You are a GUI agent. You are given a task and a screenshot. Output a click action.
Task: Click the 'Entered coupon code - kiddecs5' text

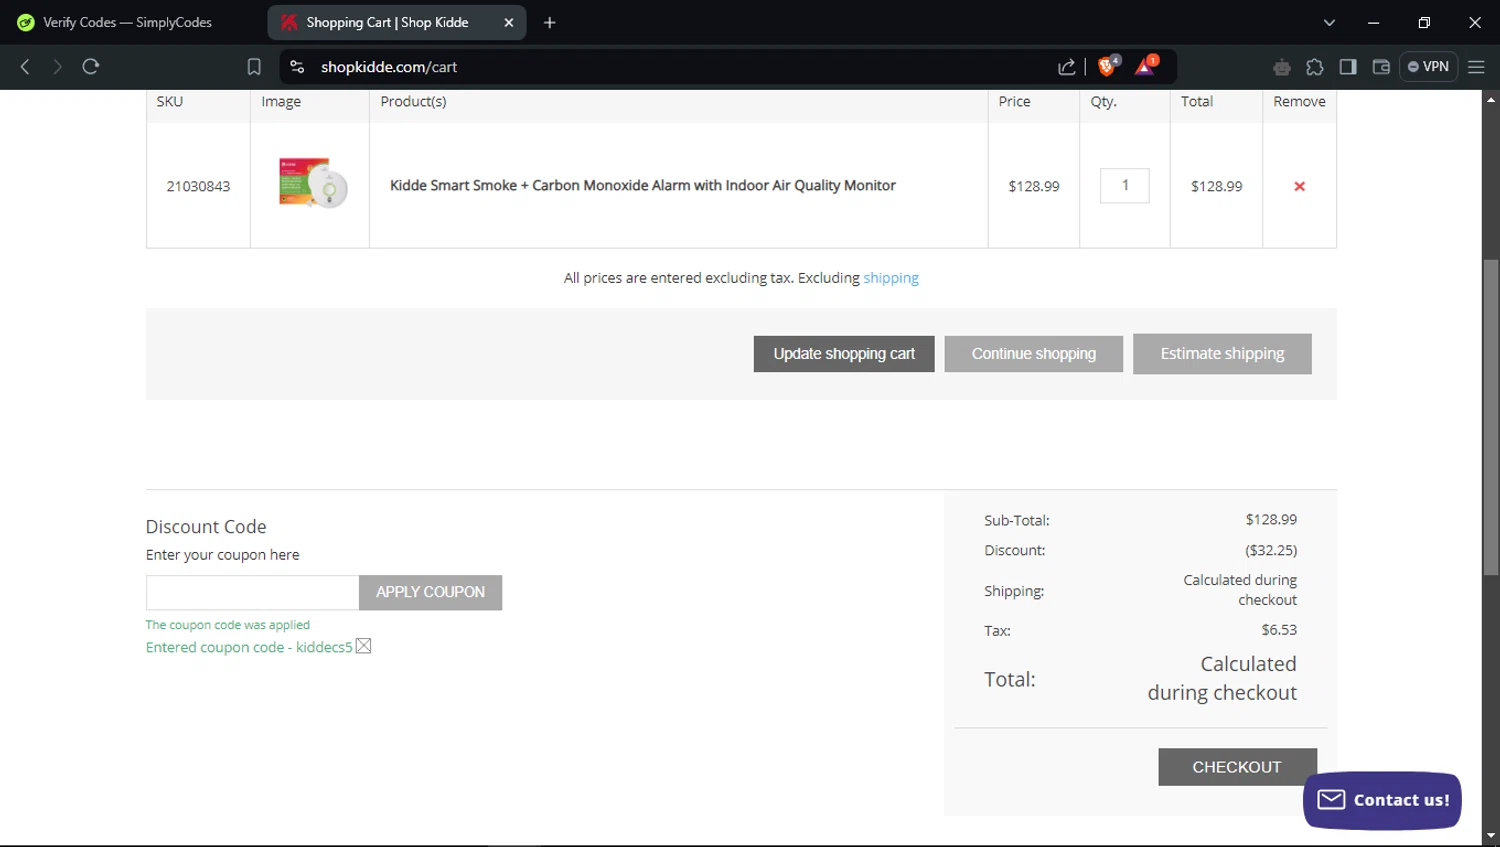click(x=249, y=647)
